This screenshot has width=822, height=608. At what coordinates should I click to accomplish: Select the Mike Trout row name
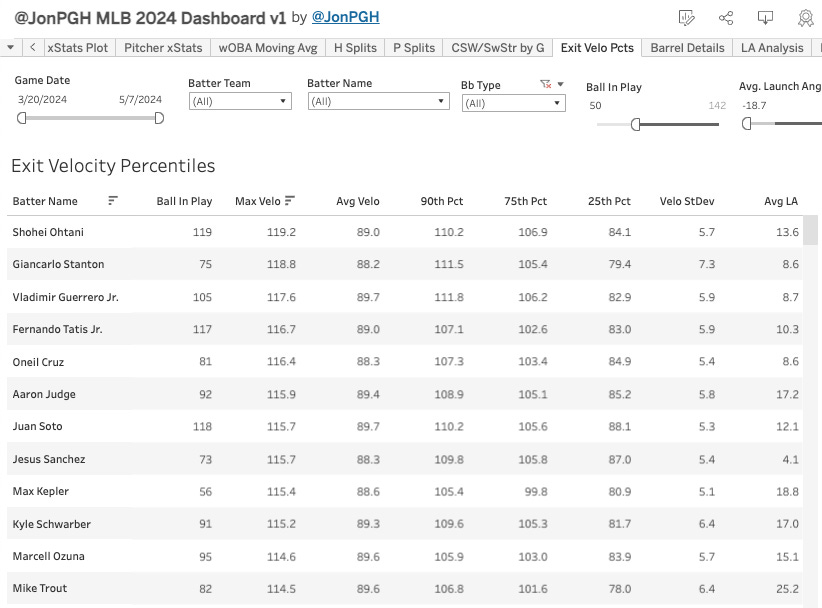coord(39,588)
